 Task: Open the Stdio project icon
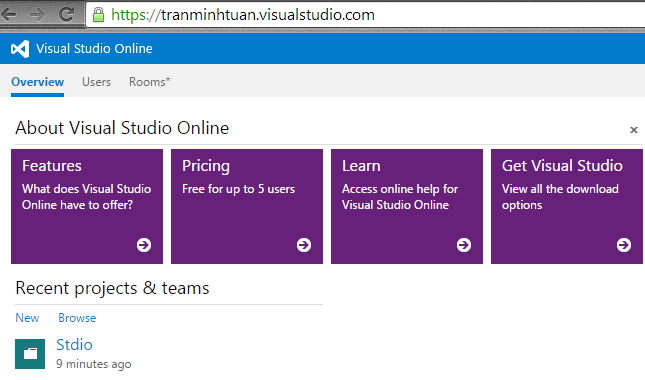click(x=30, y=354)
